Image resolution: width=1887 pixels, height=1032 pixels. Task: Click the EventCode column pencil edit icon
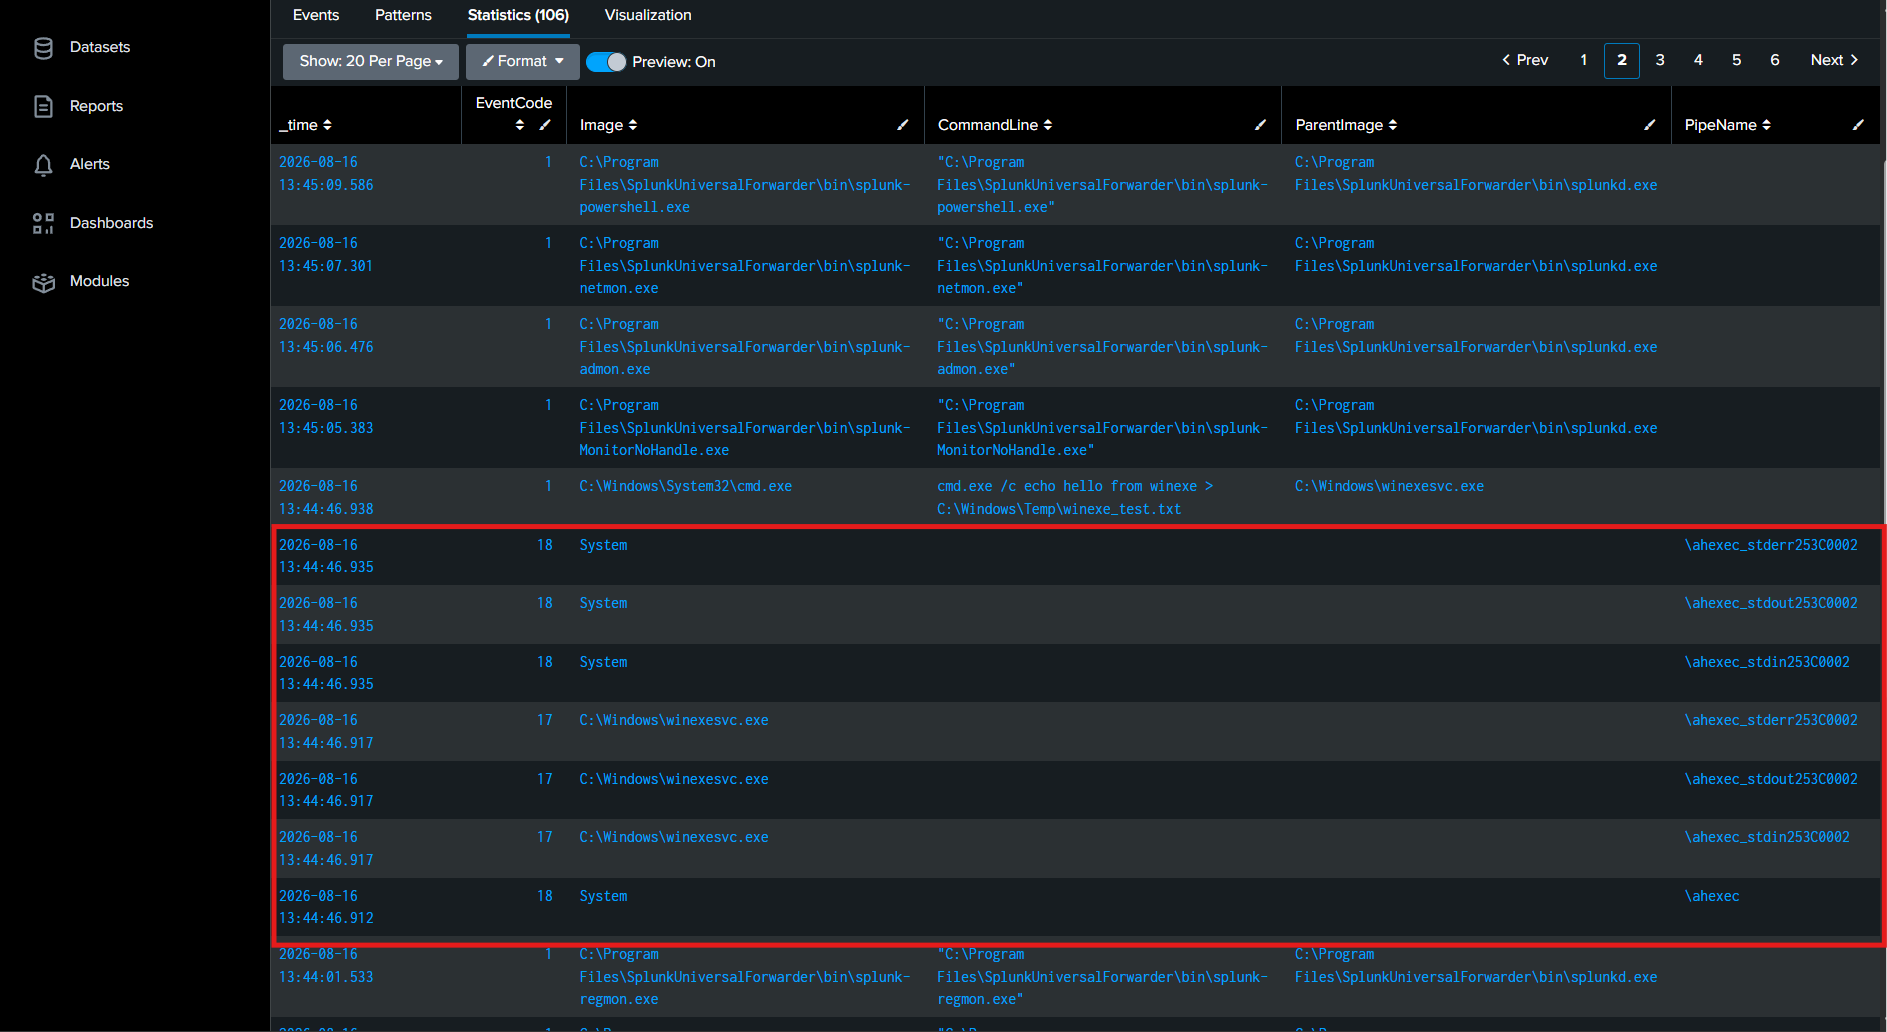[545, 125]
